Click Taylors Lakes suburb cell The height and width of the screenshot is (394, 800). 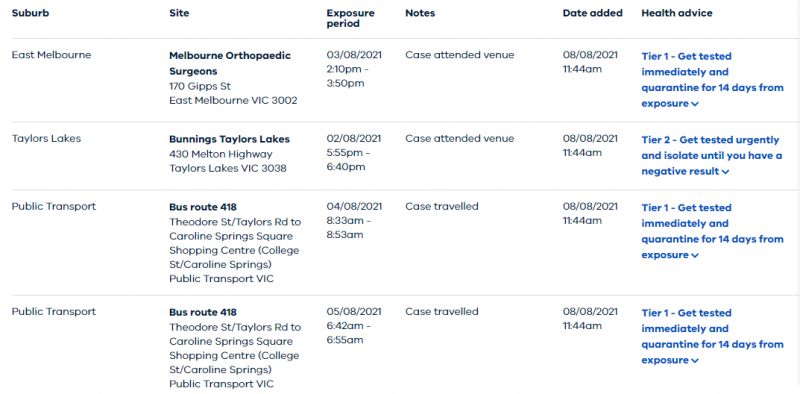[46, 138]
